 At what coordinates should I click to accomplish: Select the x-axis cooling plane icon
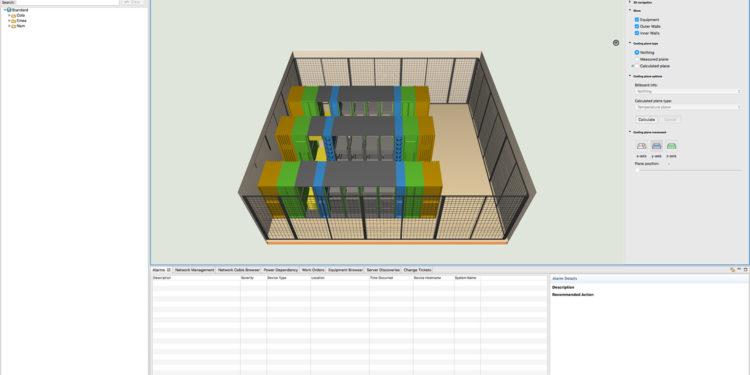pos(641,146)
